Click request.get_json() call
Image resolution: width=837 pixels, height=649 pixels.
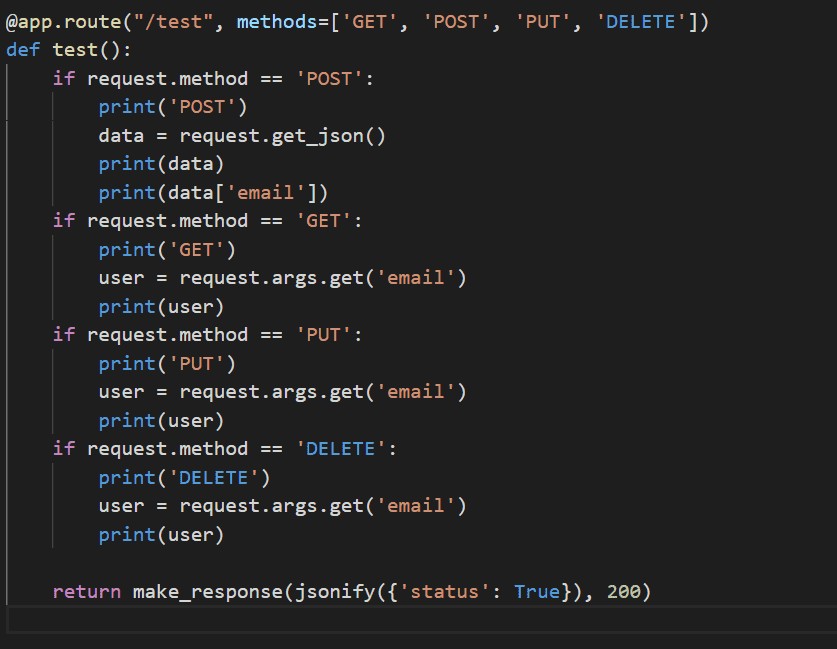click(x=282, y=136)
